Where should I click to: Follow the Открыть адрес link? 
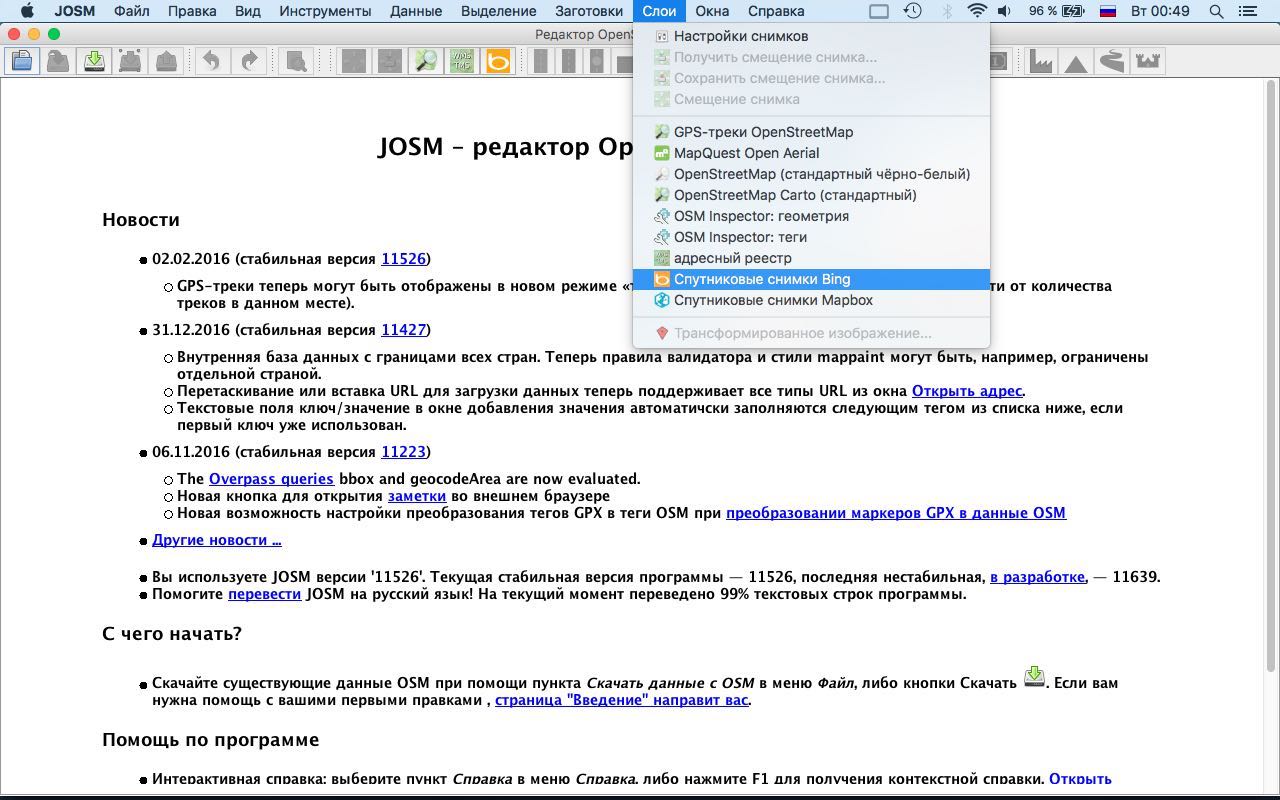[967, 390]
